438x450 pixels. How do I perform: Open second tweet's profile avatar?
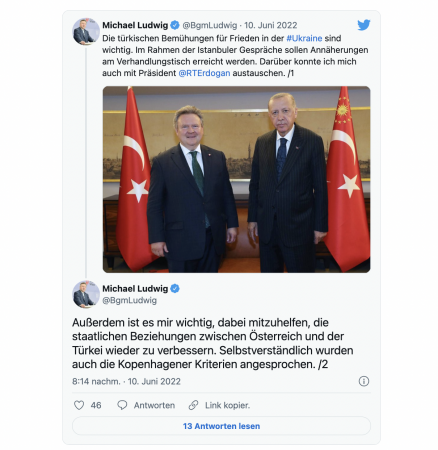86,294
